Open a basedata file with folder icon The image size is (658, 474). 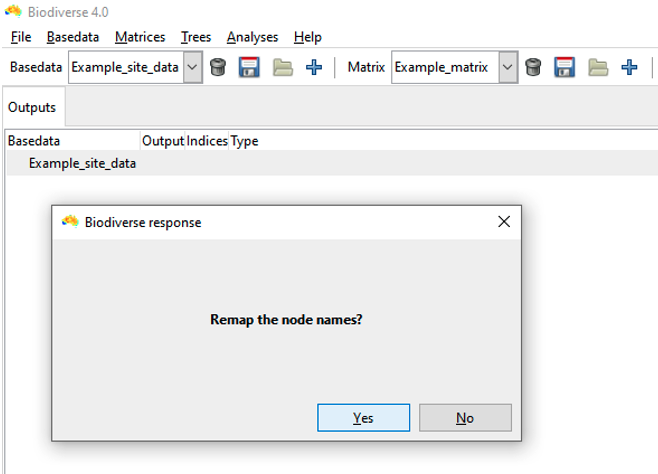click(x=283, y=67)
